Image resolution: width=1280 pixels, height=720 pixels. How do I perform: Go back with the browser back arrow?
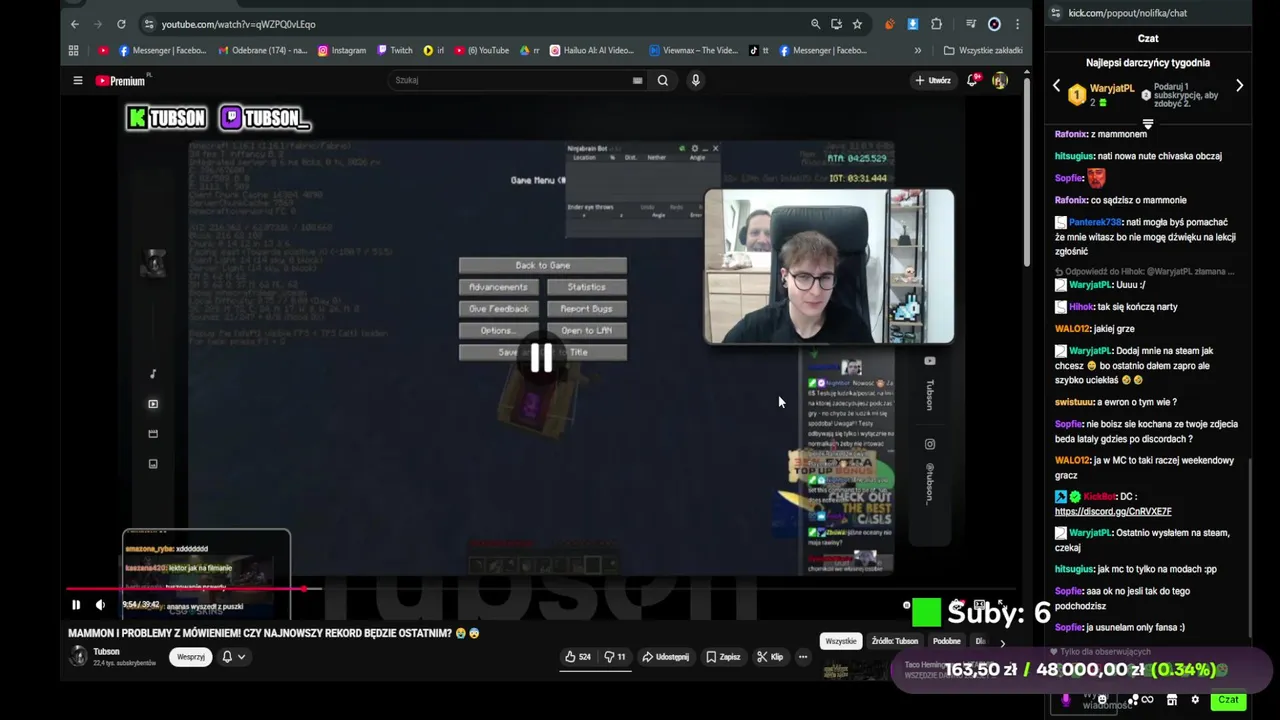[x=75, y=24]
